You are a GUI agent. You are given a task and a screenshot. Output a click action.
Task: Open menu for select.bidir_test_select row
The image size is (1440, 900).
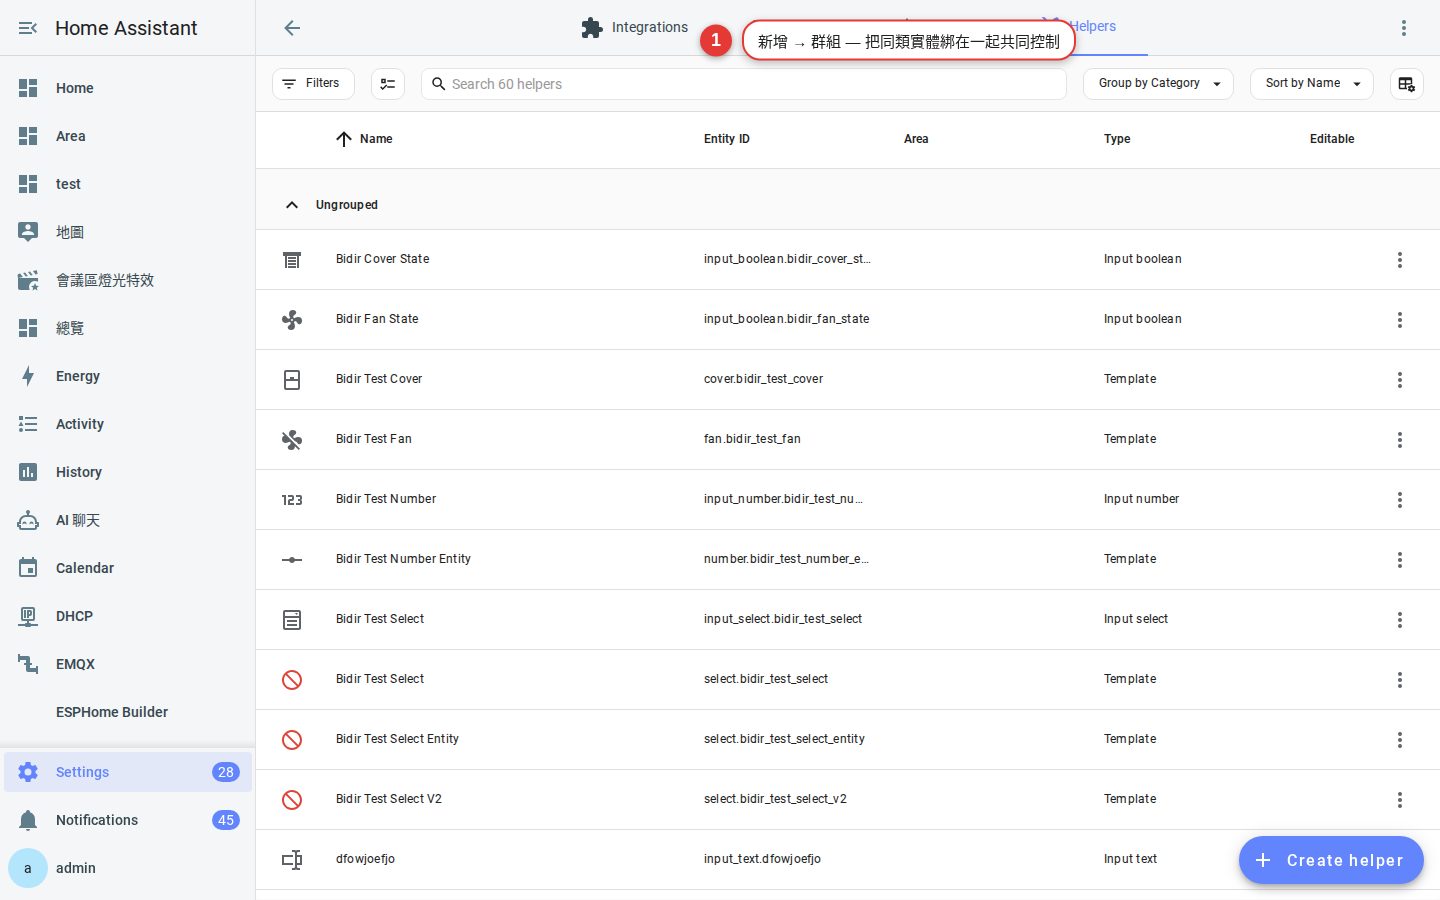(x=1400, y=680)
